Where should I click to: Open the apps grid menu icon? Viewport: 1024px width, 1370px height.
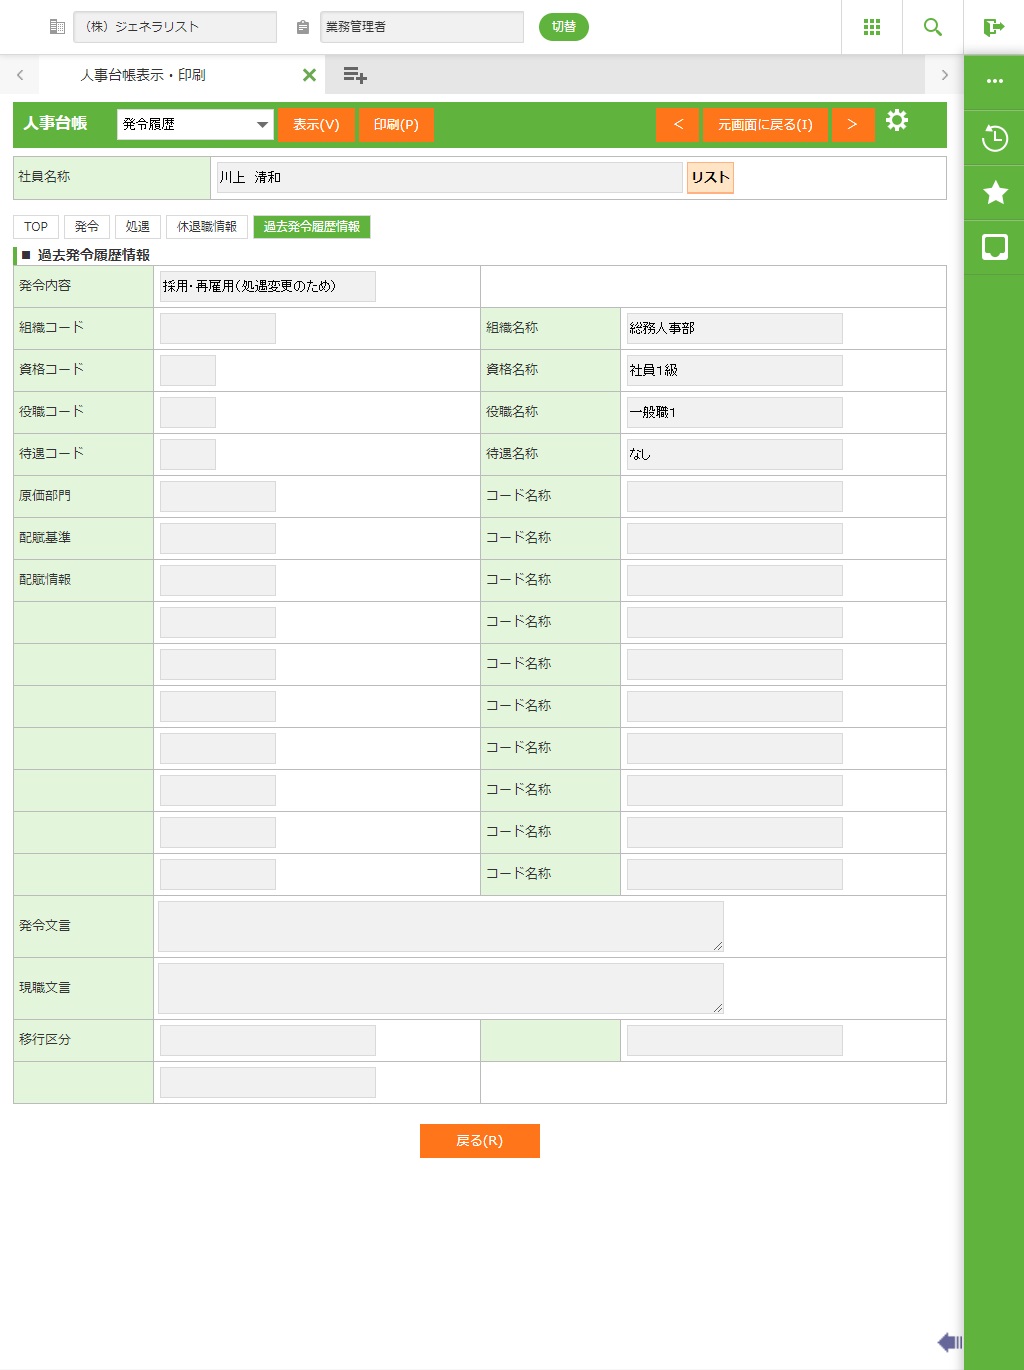pos(871,27)
